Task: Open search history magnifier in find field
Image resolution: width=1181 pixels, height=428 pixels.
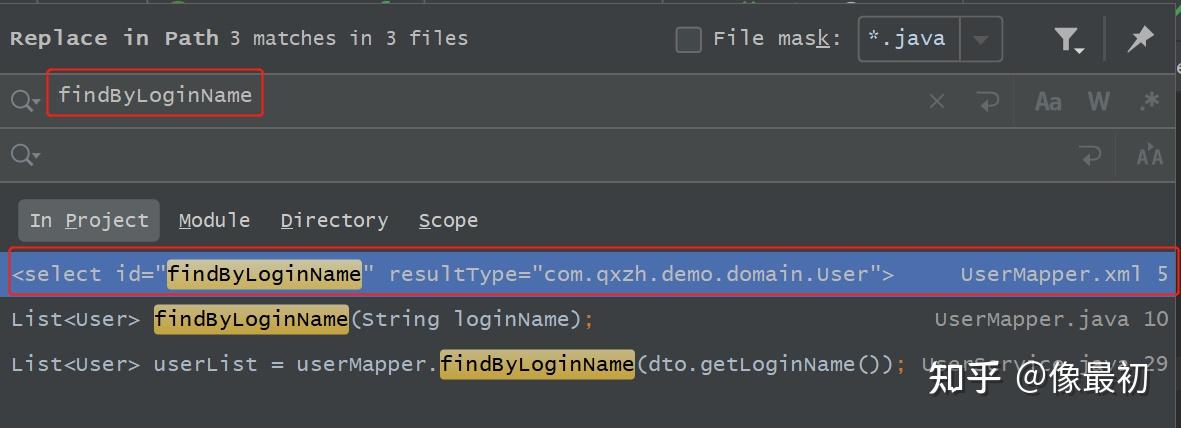Action: pos(25,100)
